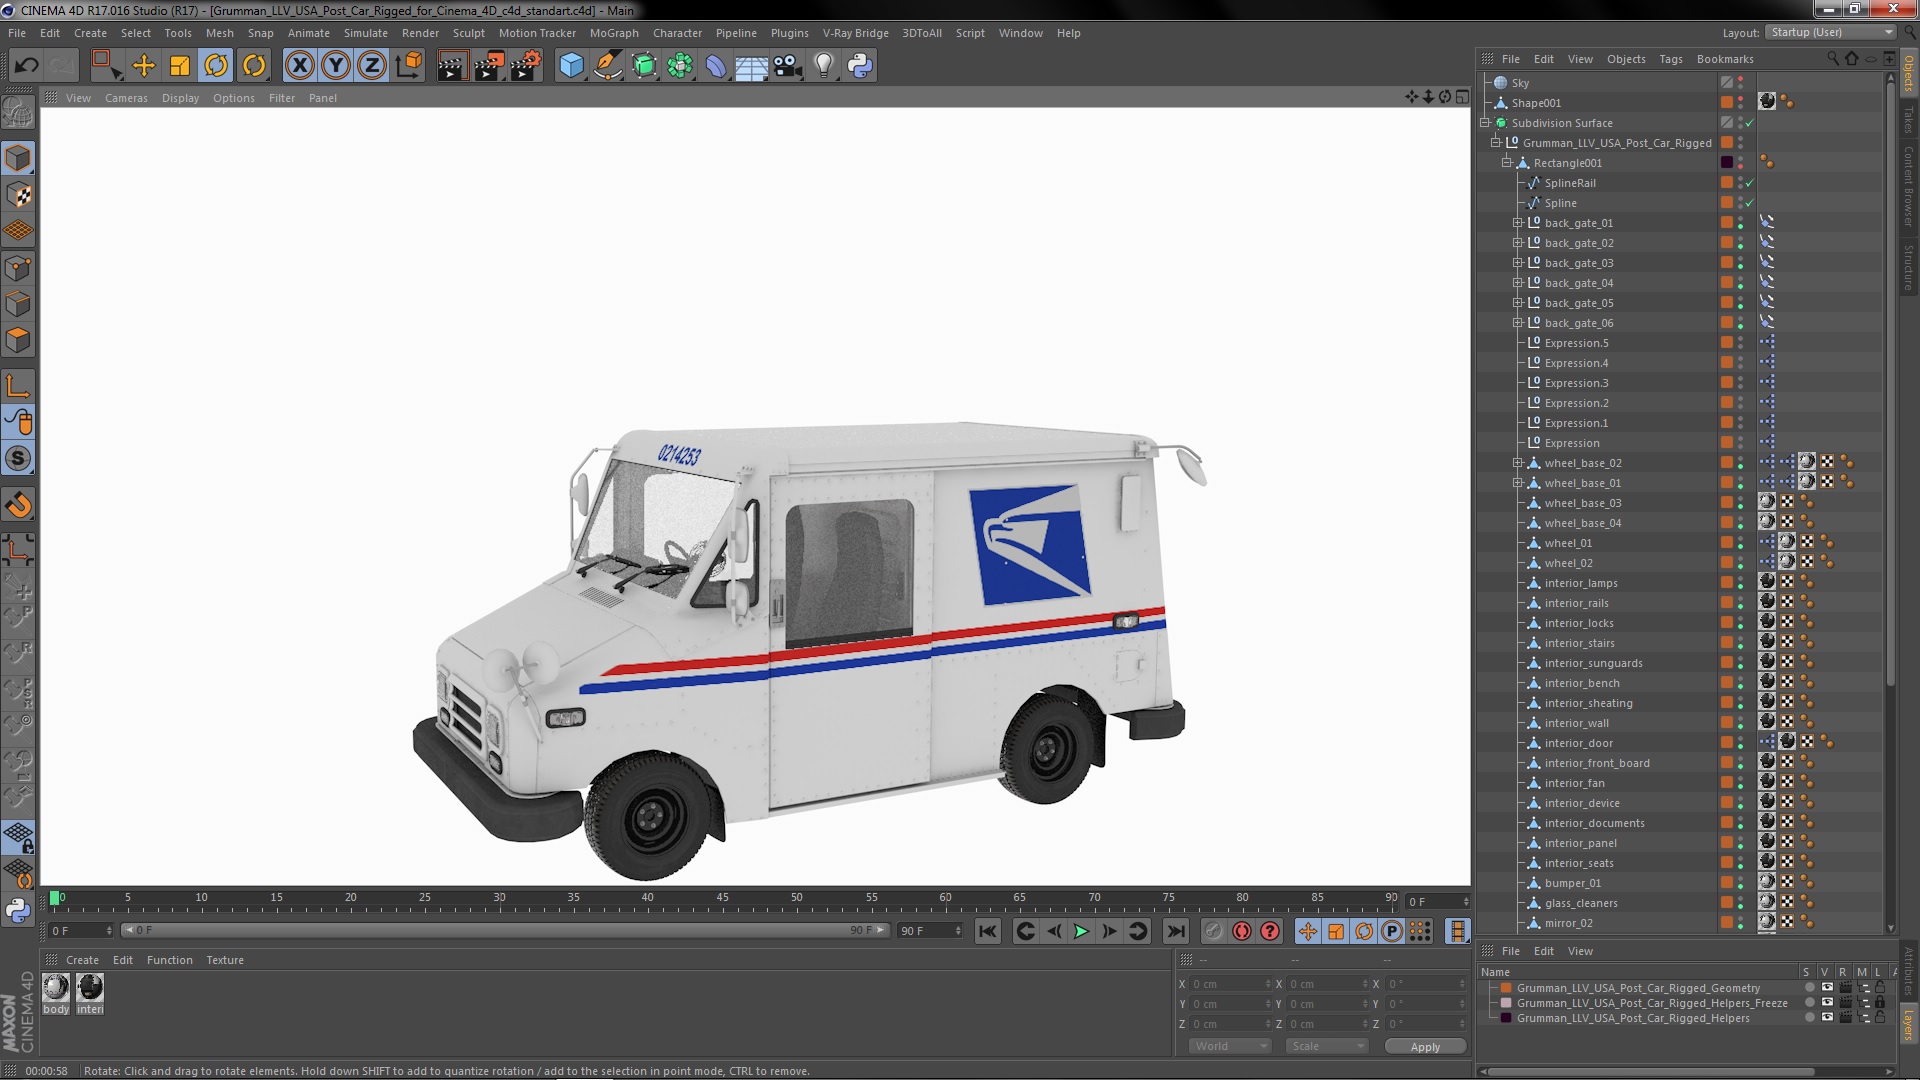
Task: Open Edit Render Settings icon
Action: [x=525, y=66]
